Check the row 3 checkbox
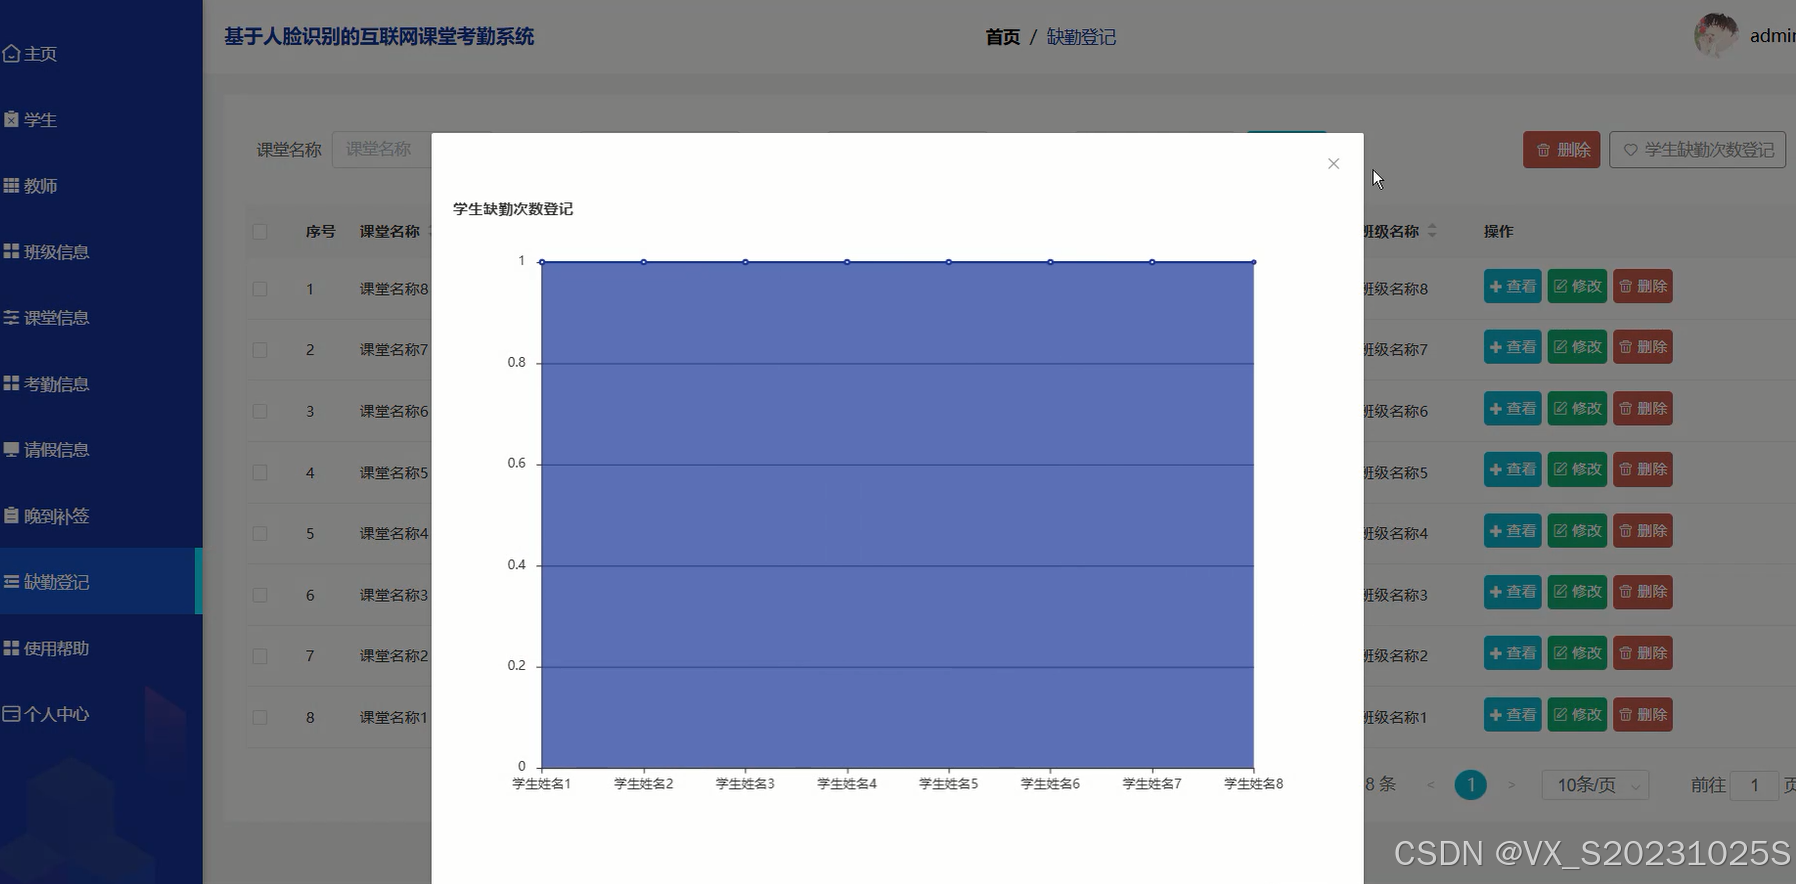Viewport: 1796px width, 884px height. (x=260, y=411)
